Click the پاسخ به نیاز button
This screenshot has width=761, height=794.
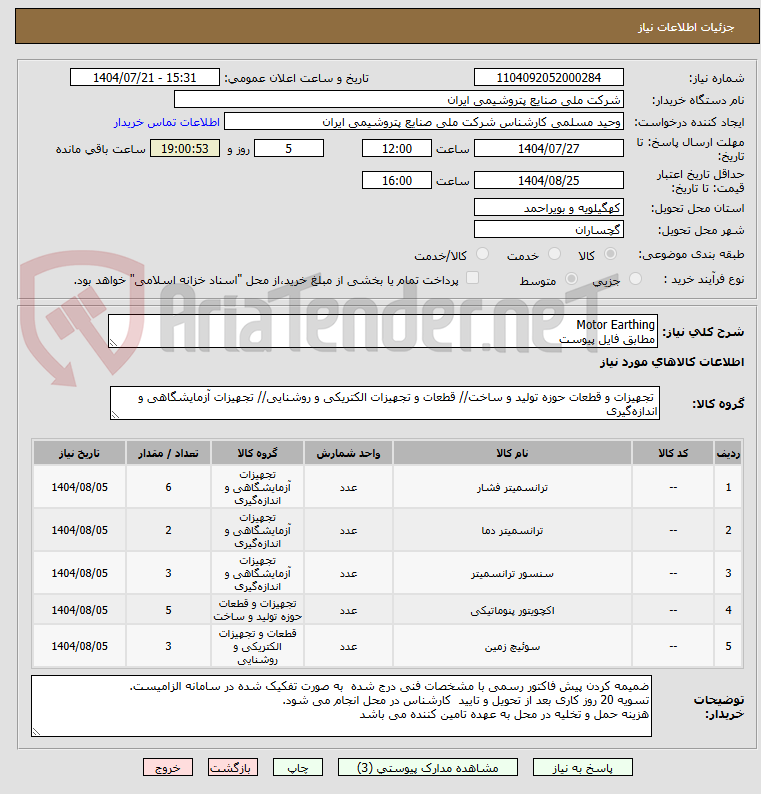coord(582,768)
